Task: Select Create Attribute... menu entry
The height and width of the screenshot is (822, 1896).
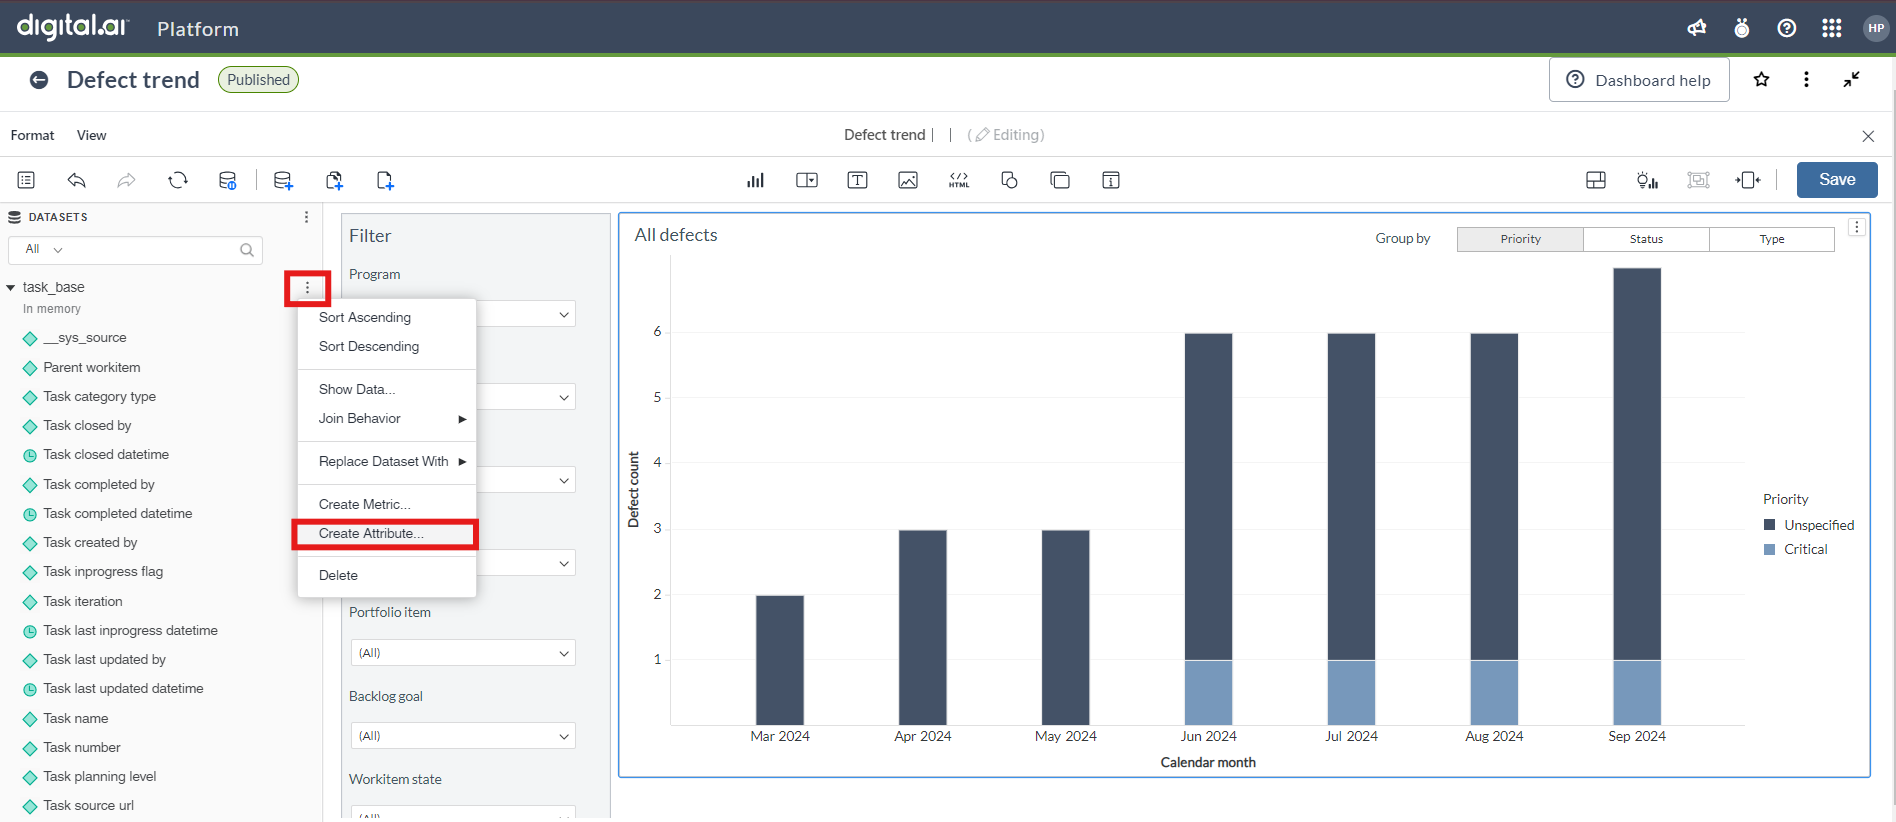Action: (387, 533)
